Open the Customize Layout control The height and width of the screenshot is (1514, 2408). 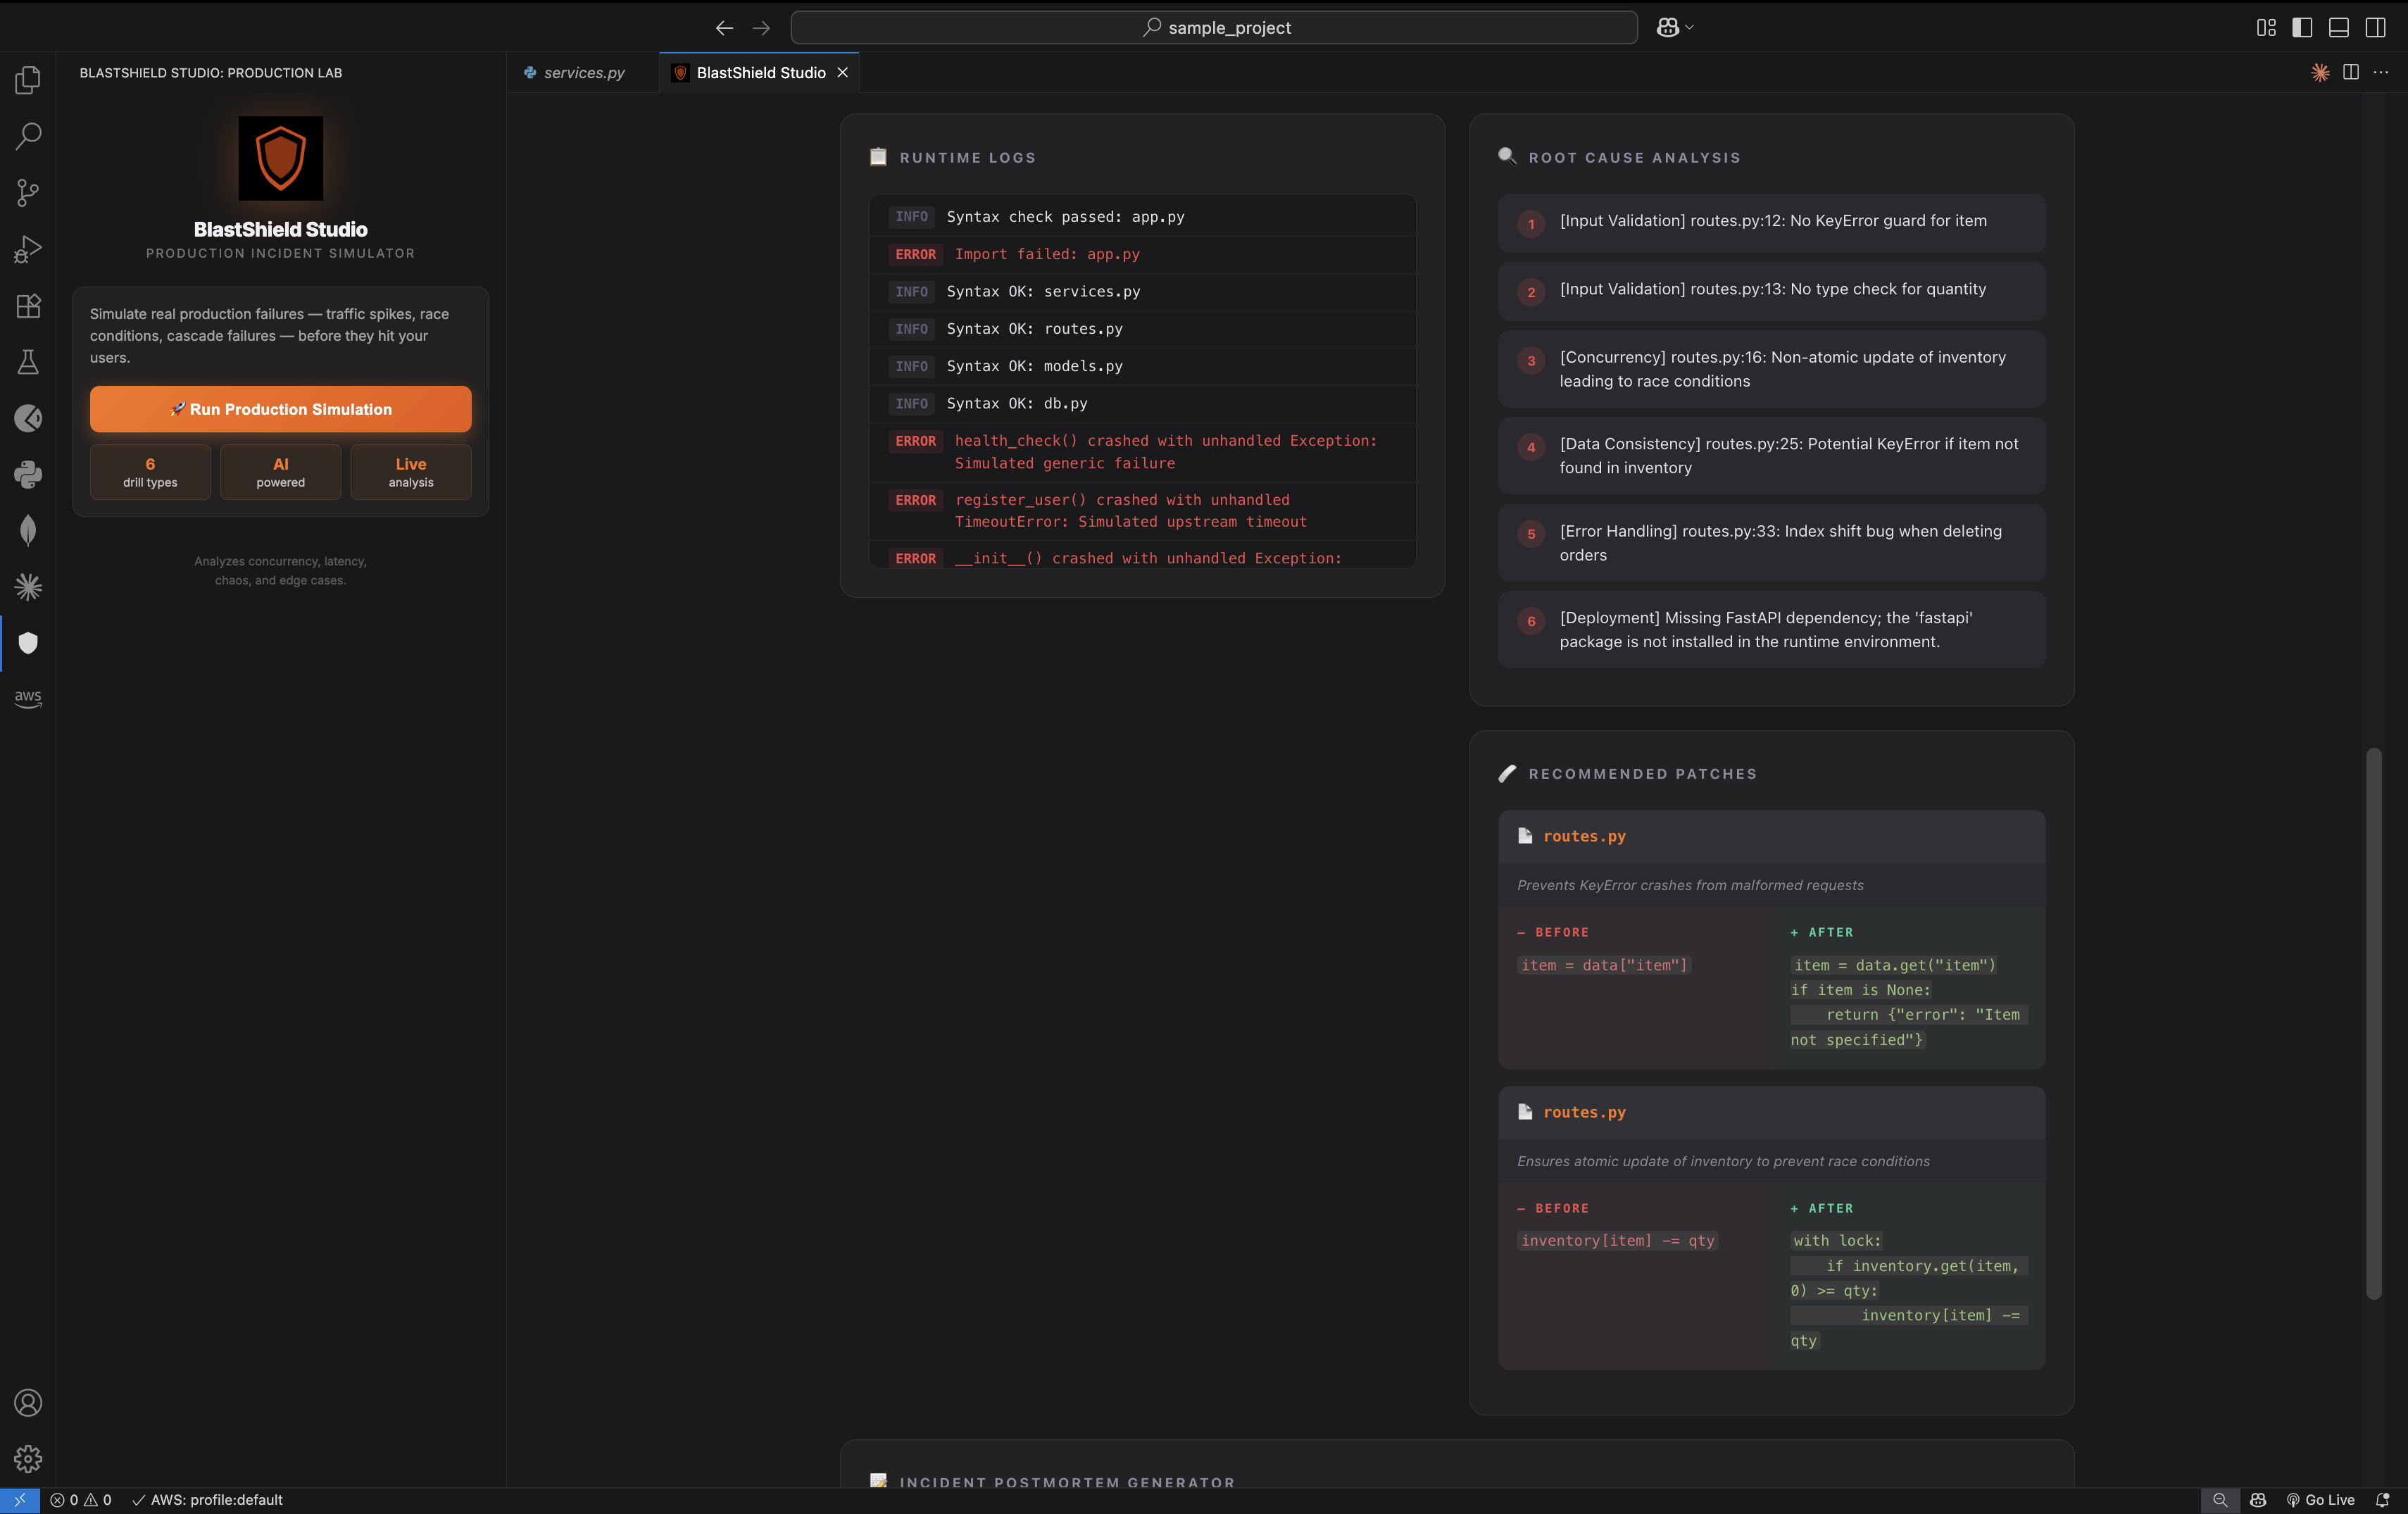click(x=2266, y=28)
